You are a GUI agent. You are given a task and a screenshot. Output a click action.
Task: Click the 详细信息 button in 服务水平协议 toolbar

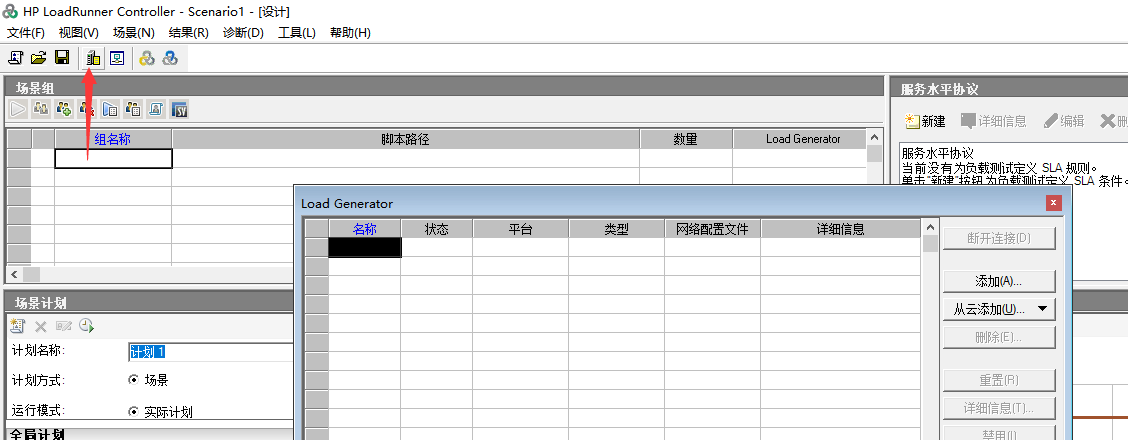pos(994,121)
